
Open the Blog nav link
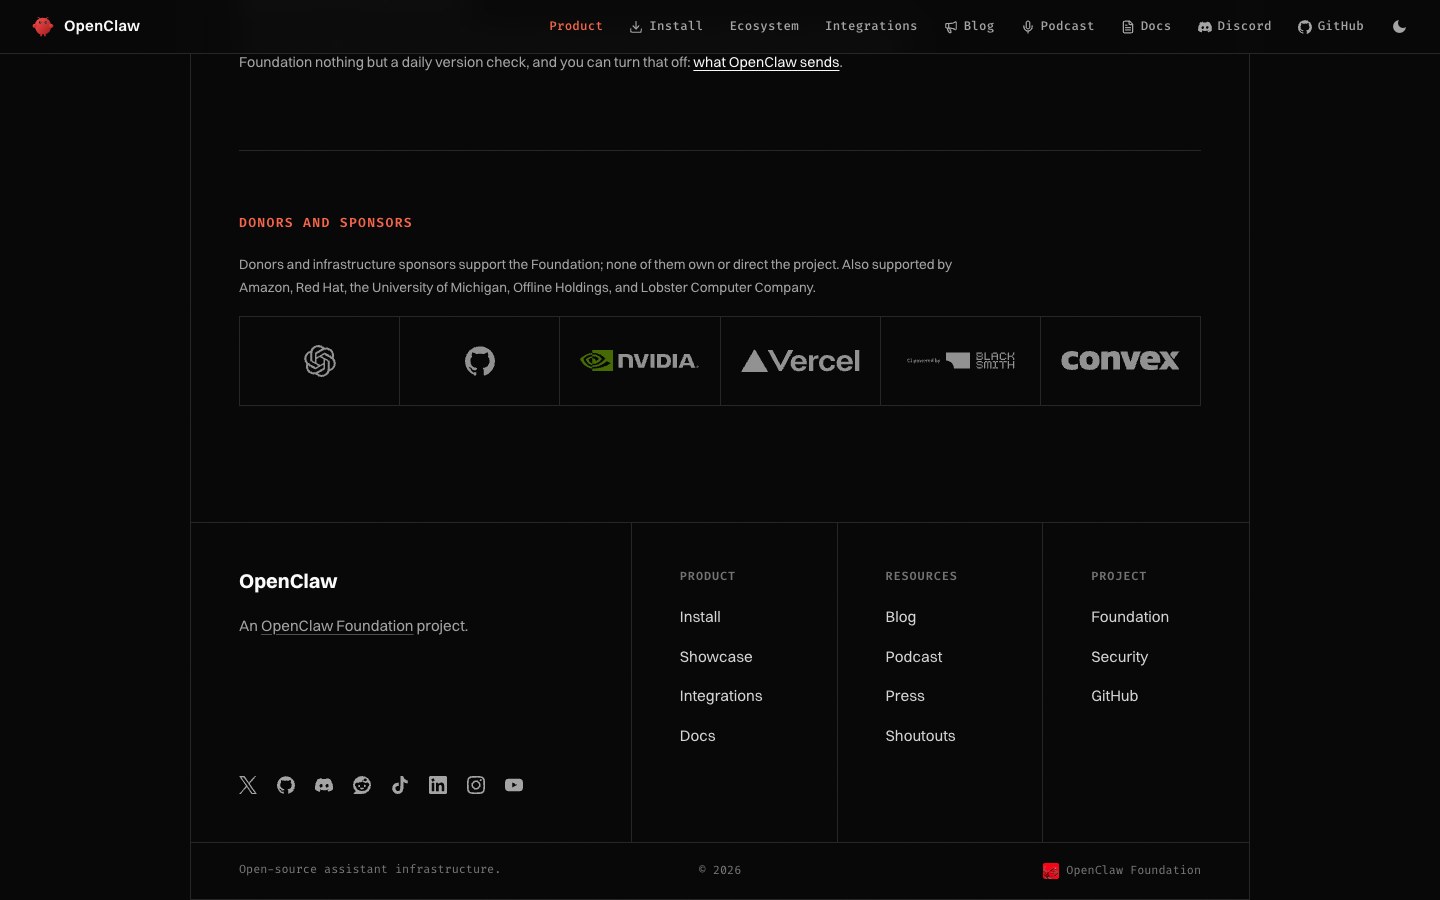coord(969,26)
